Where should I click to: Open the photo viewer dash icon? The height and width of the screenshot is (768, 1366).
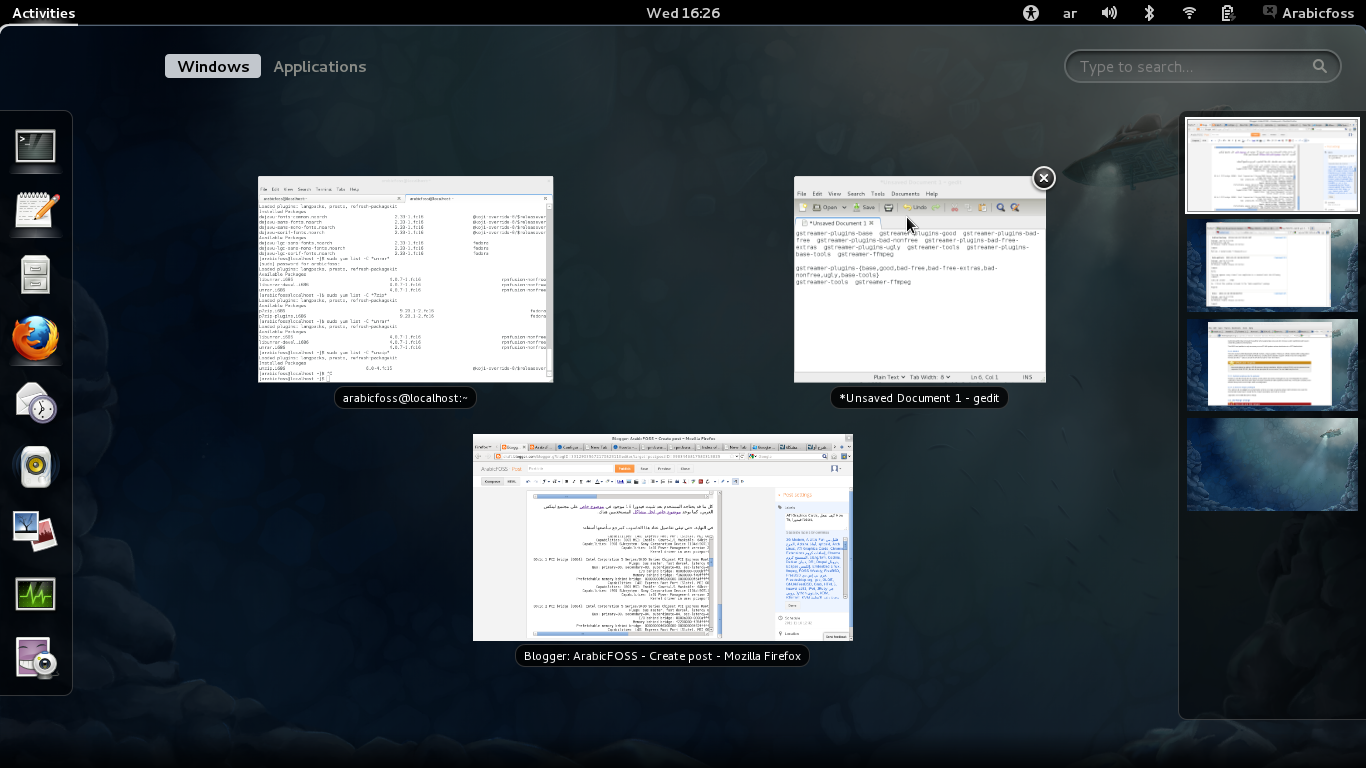[x=36, y=531]
